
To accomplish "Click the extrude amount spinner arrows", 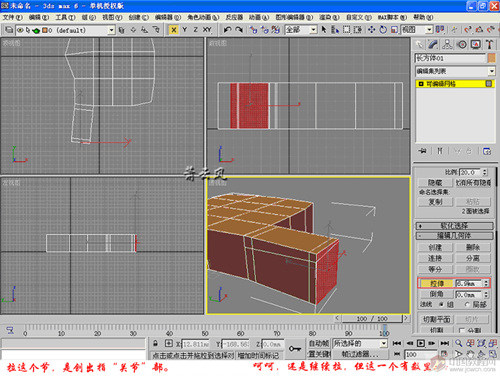I will 486,283.
